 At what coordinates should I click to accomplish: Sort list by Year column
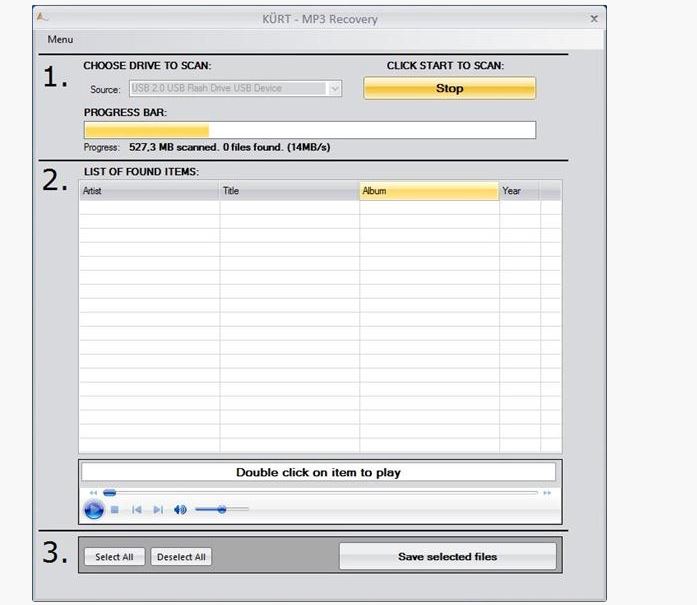tap(518, 191)
